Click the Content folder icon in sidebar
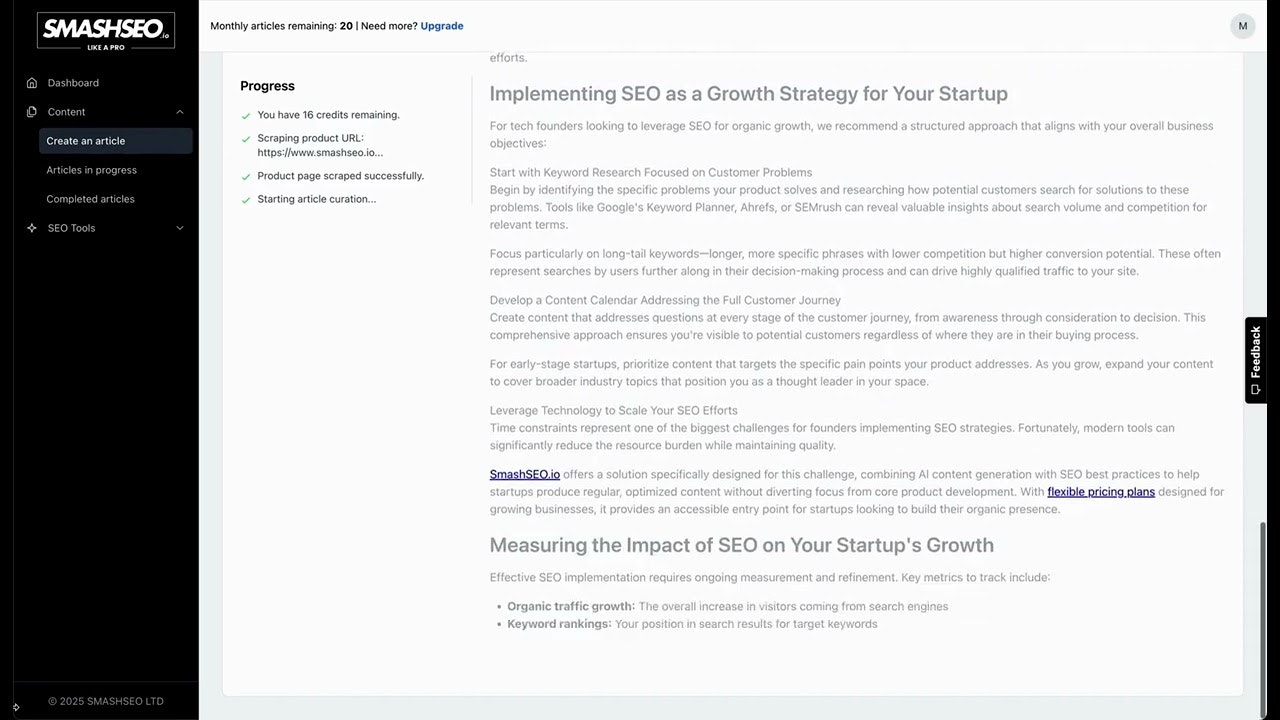1280x720 pixels. (x=32, y=112)
